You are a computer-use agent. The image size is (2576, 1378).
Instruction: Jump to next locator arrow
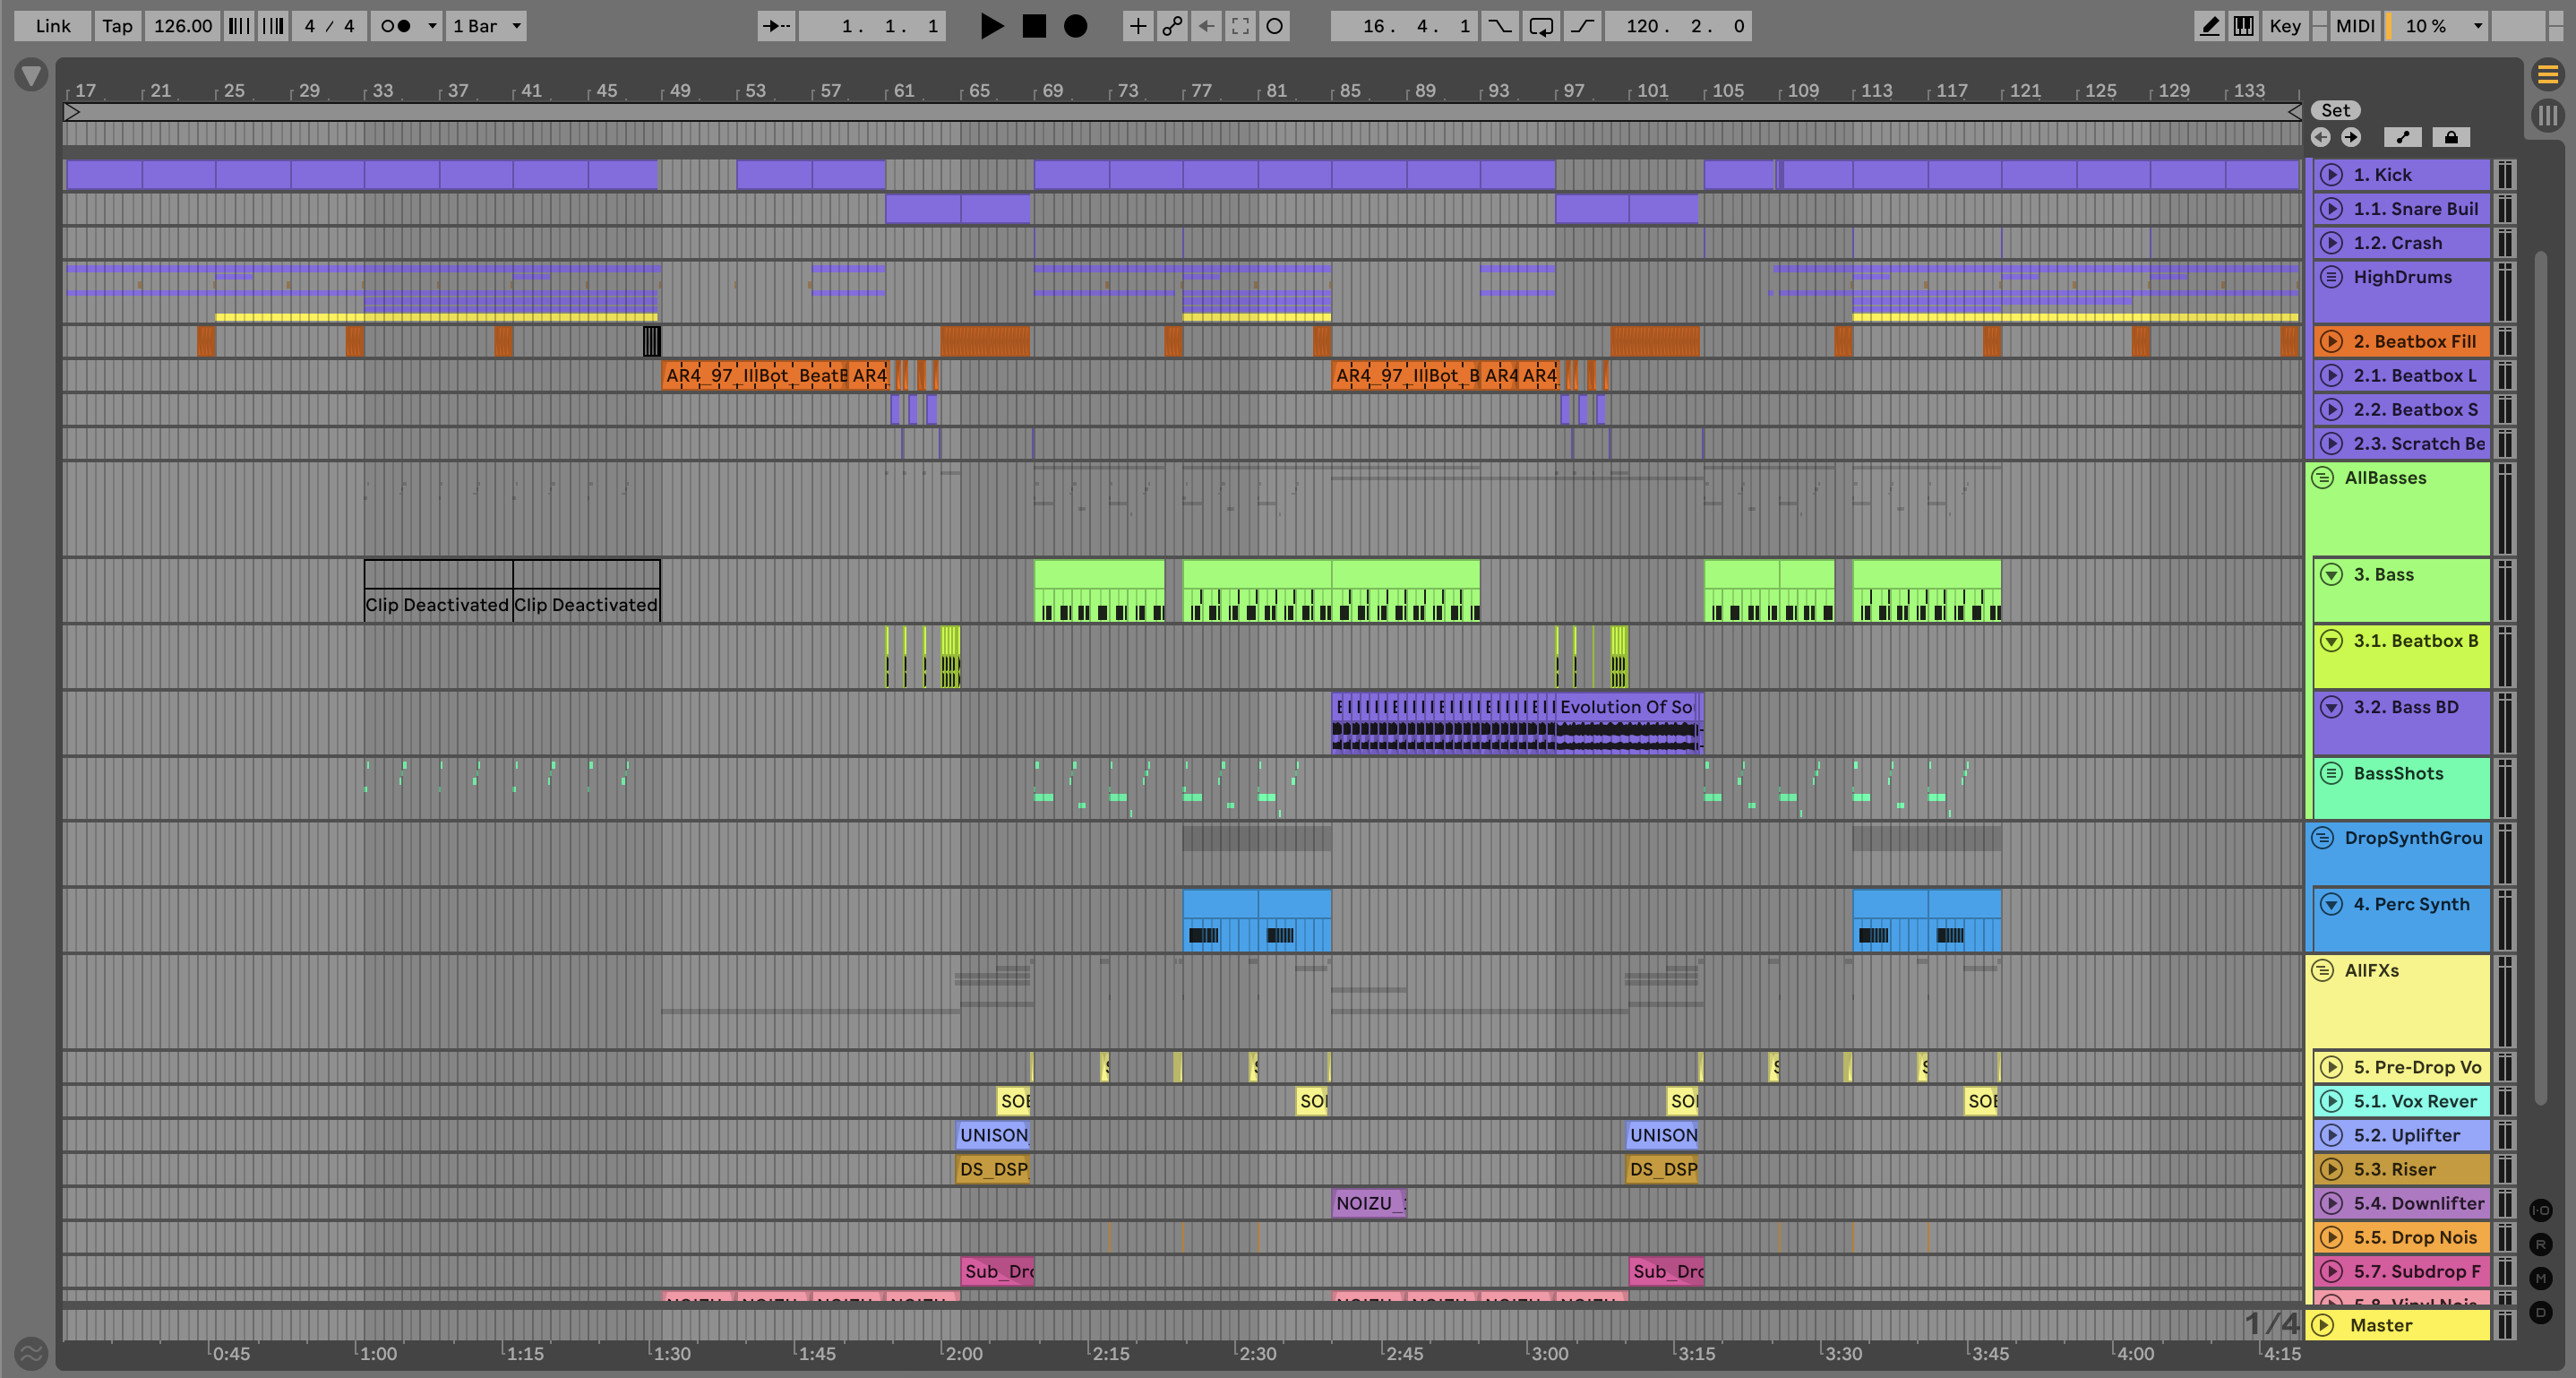[x=2351, y=137]
